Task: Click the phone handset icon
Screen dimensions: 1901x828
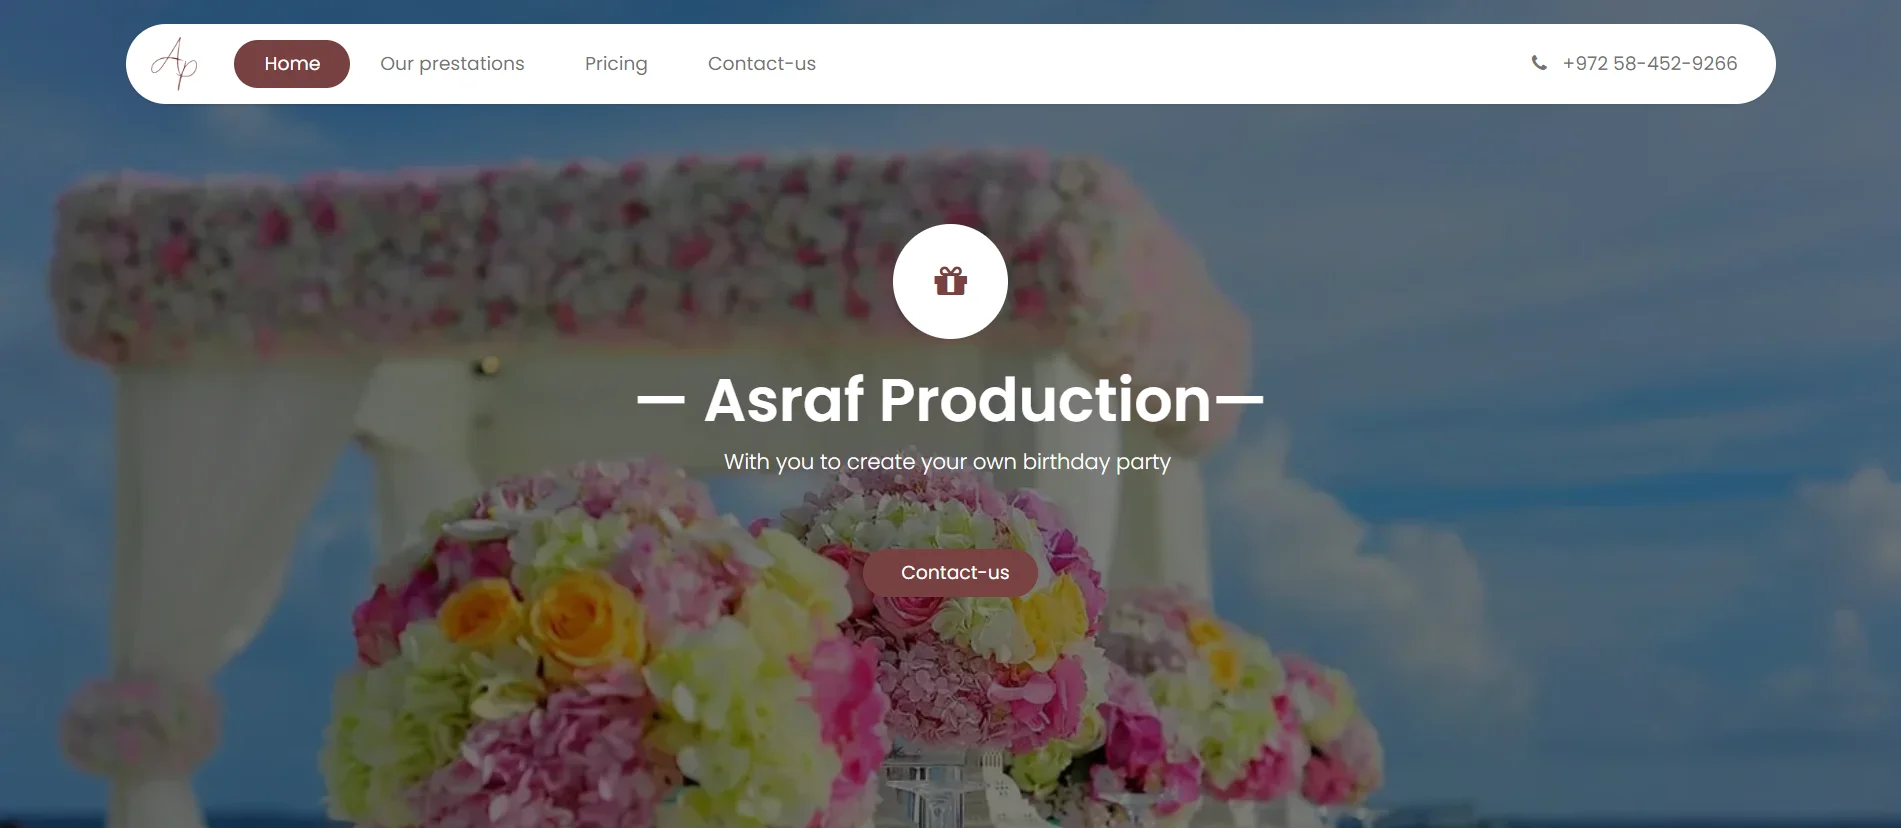Action: coord(1538,63)
